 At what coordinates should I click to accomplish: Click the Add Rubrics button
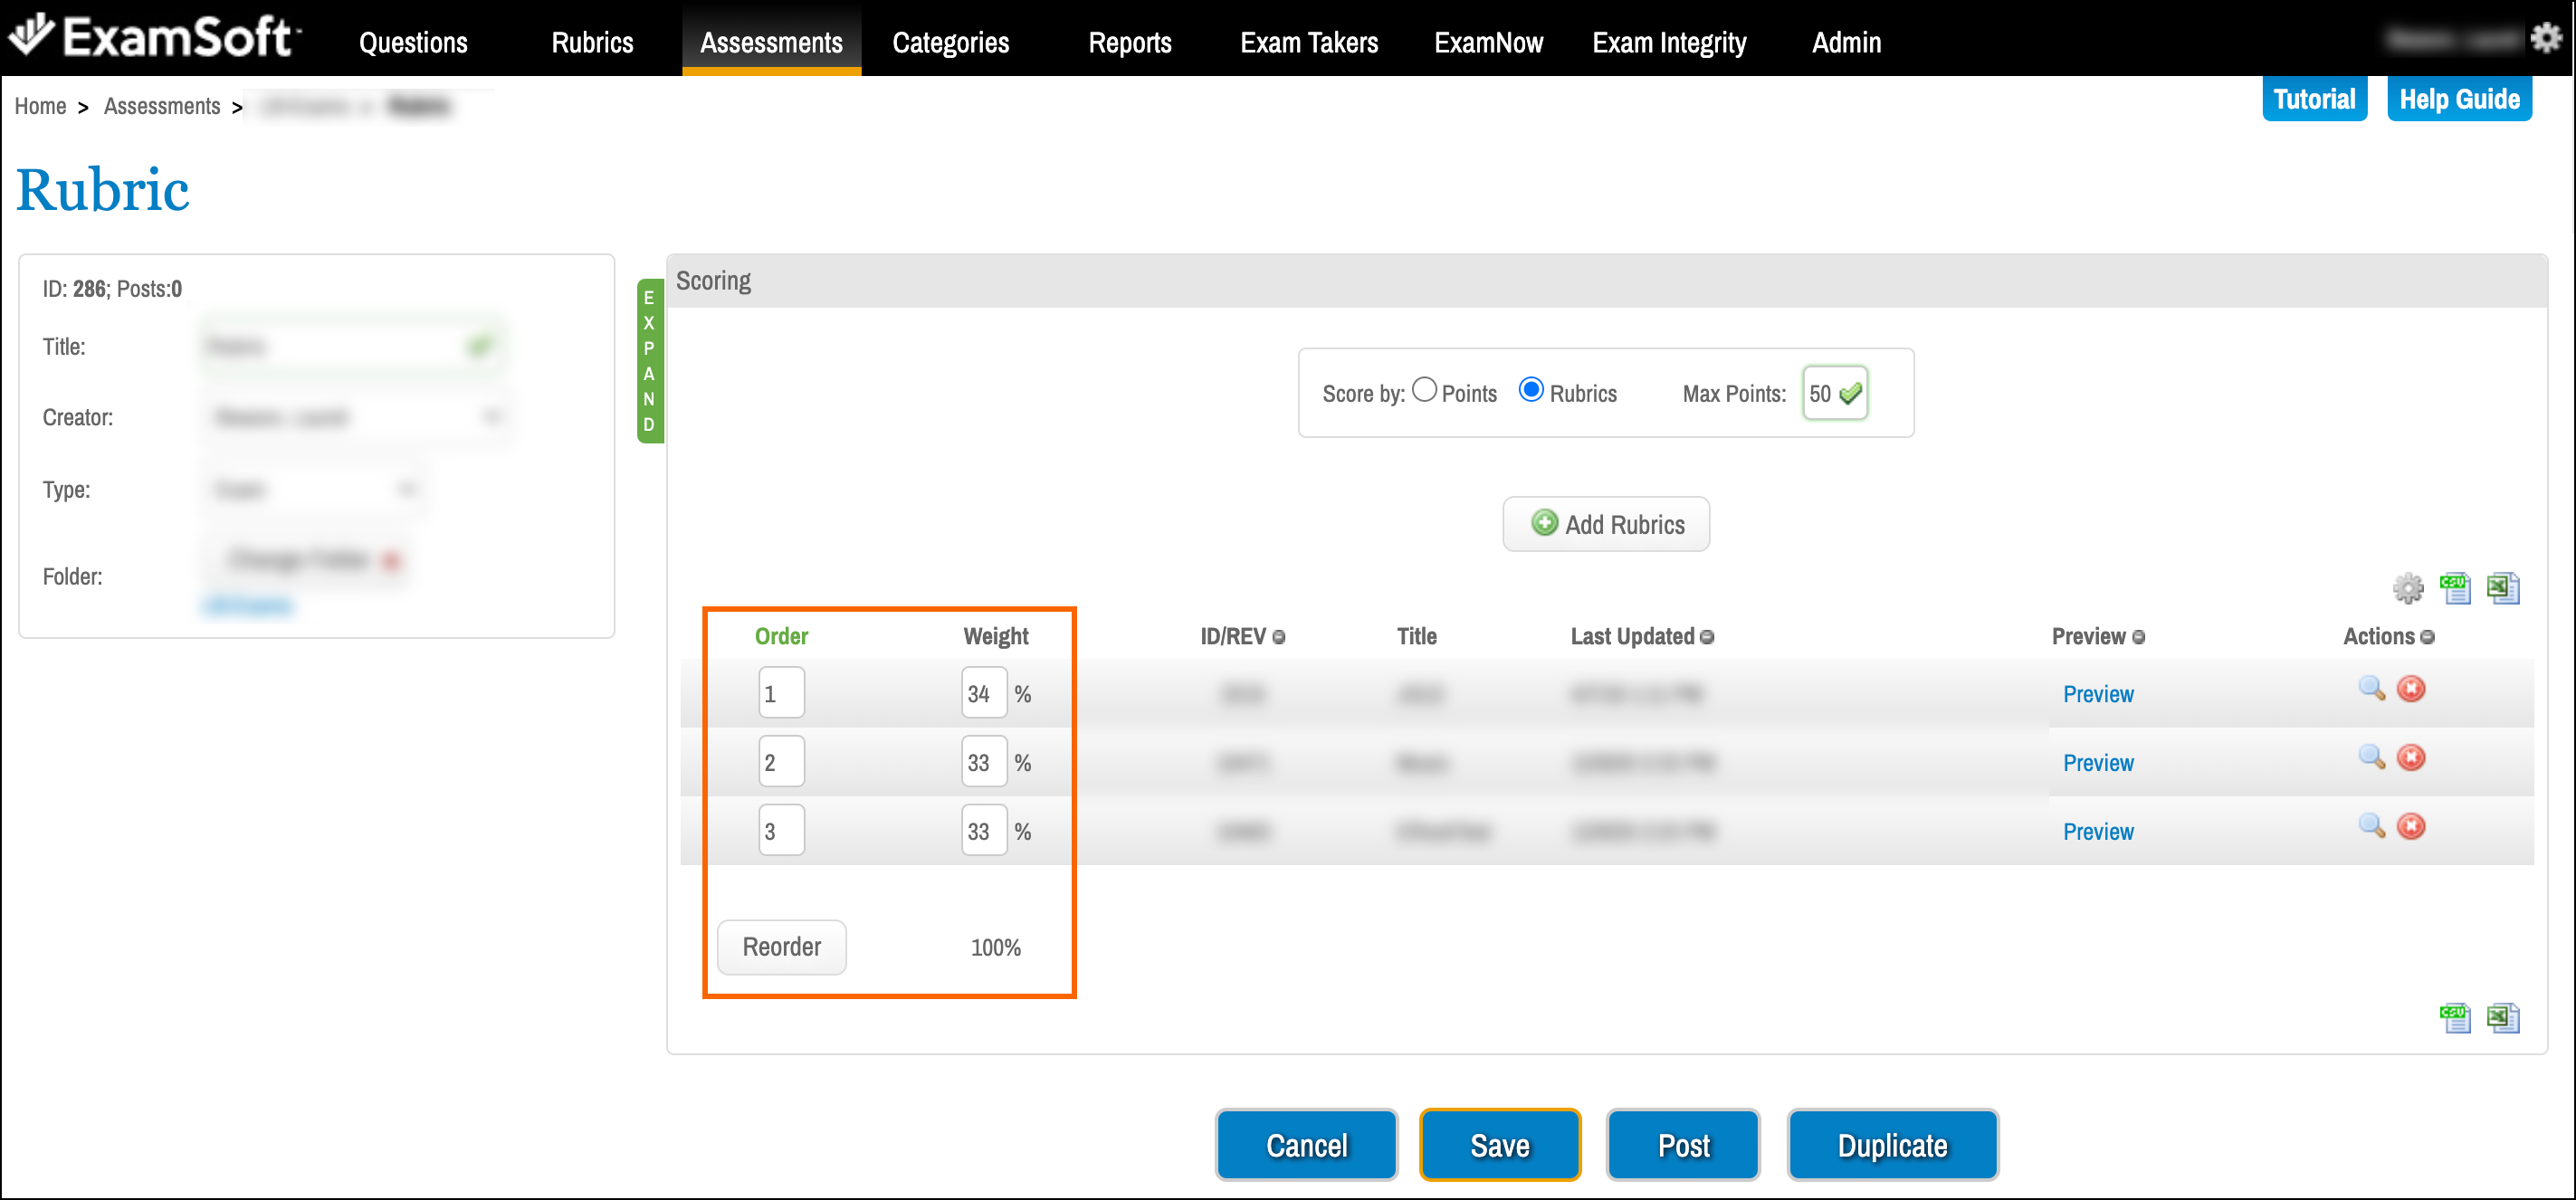[1606, 524]
